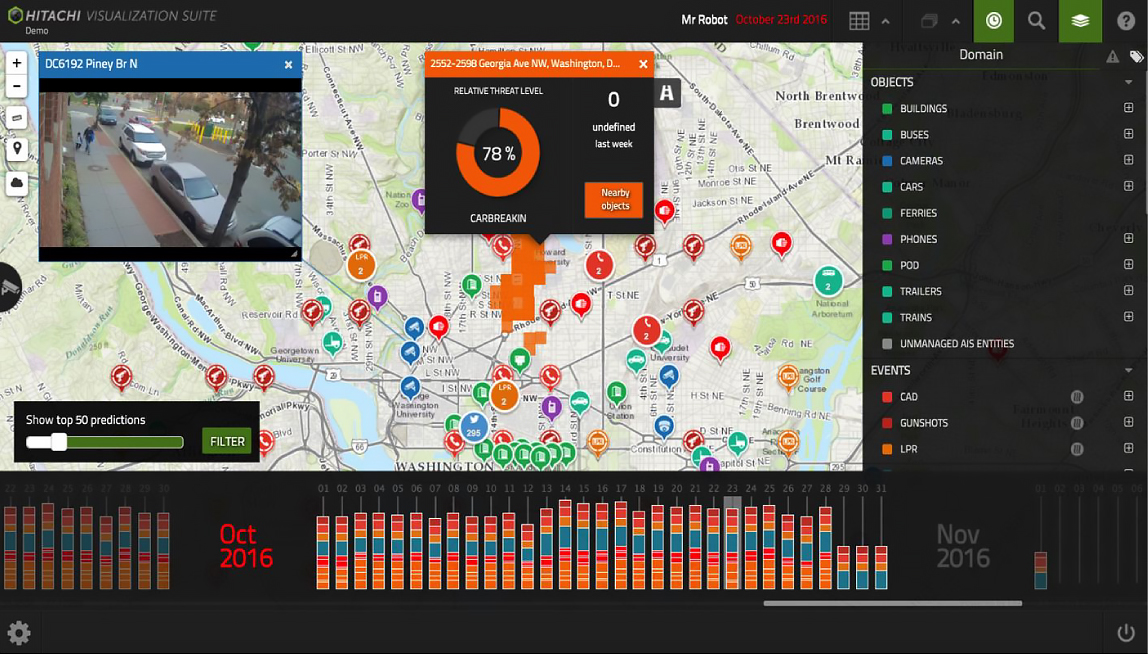Image resolution: width=1148 pixels, height=655 pixels.
Task: Click the cloud weather overlay icon
Action: point(17,182)
